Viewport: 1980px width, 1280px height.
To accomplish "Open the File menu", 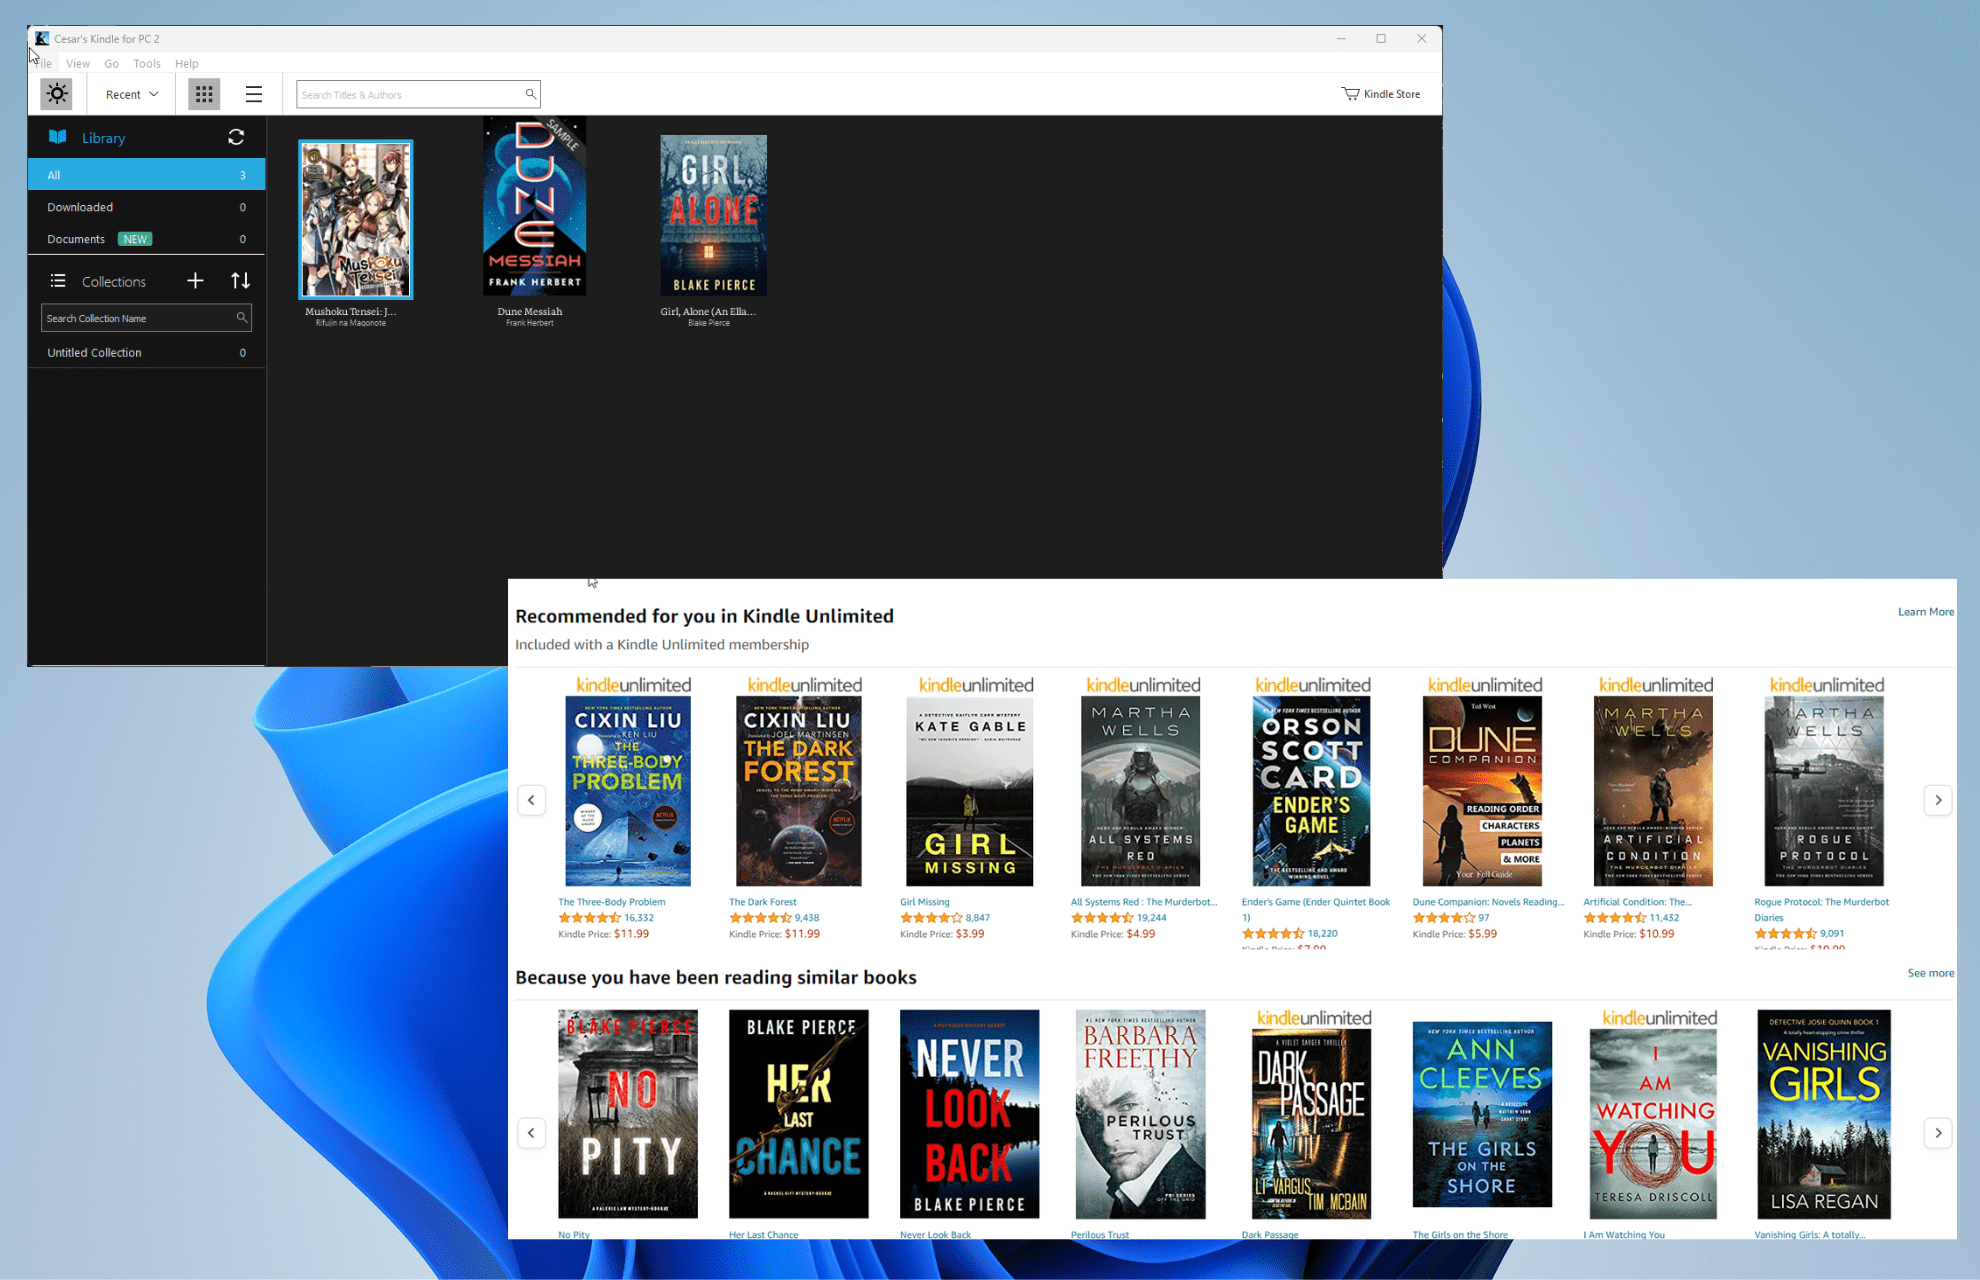I will [x=44, y=63].
